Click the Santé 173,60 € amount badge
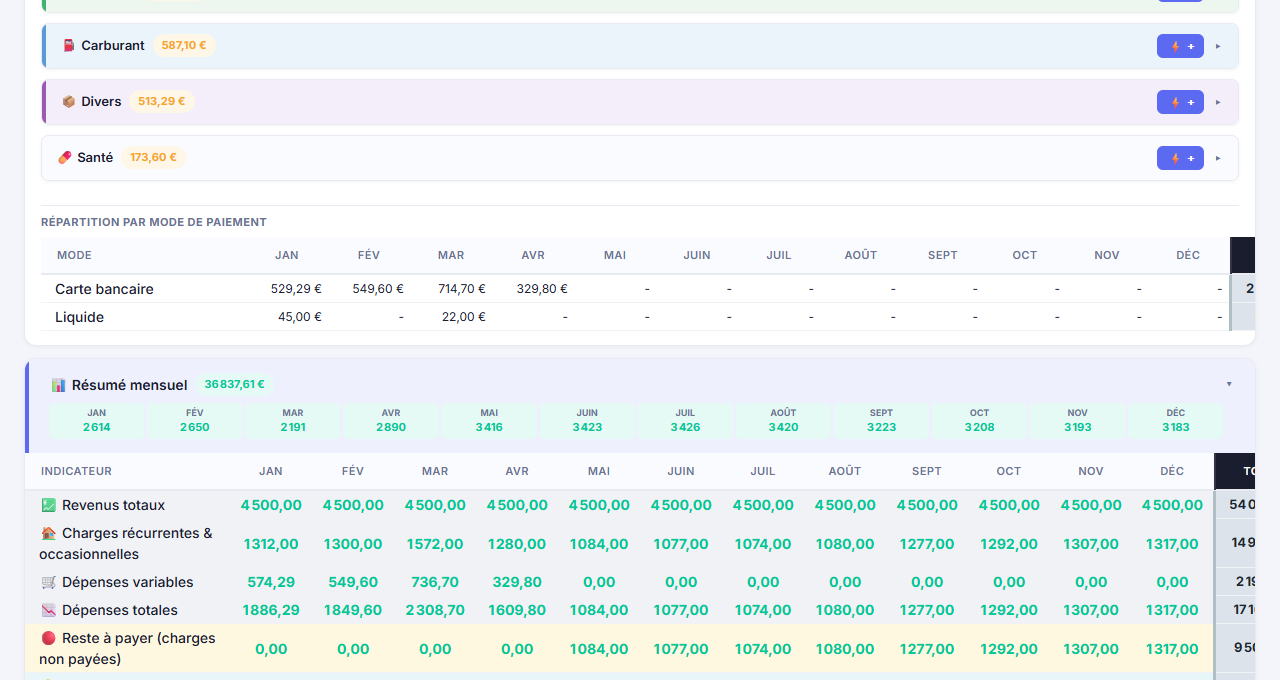 click(x=153, y=158)
